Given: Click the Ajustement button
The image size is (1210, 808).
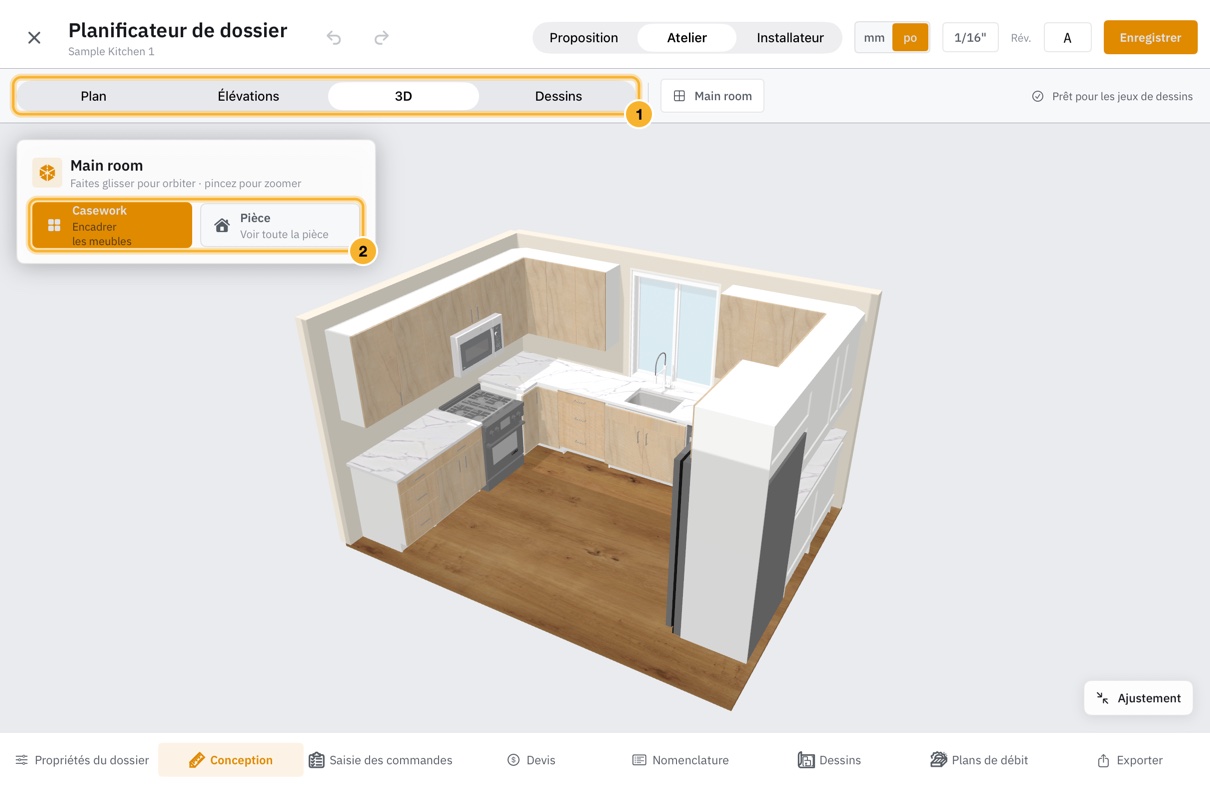Looking at the screenshot, I should [1138, 698].
